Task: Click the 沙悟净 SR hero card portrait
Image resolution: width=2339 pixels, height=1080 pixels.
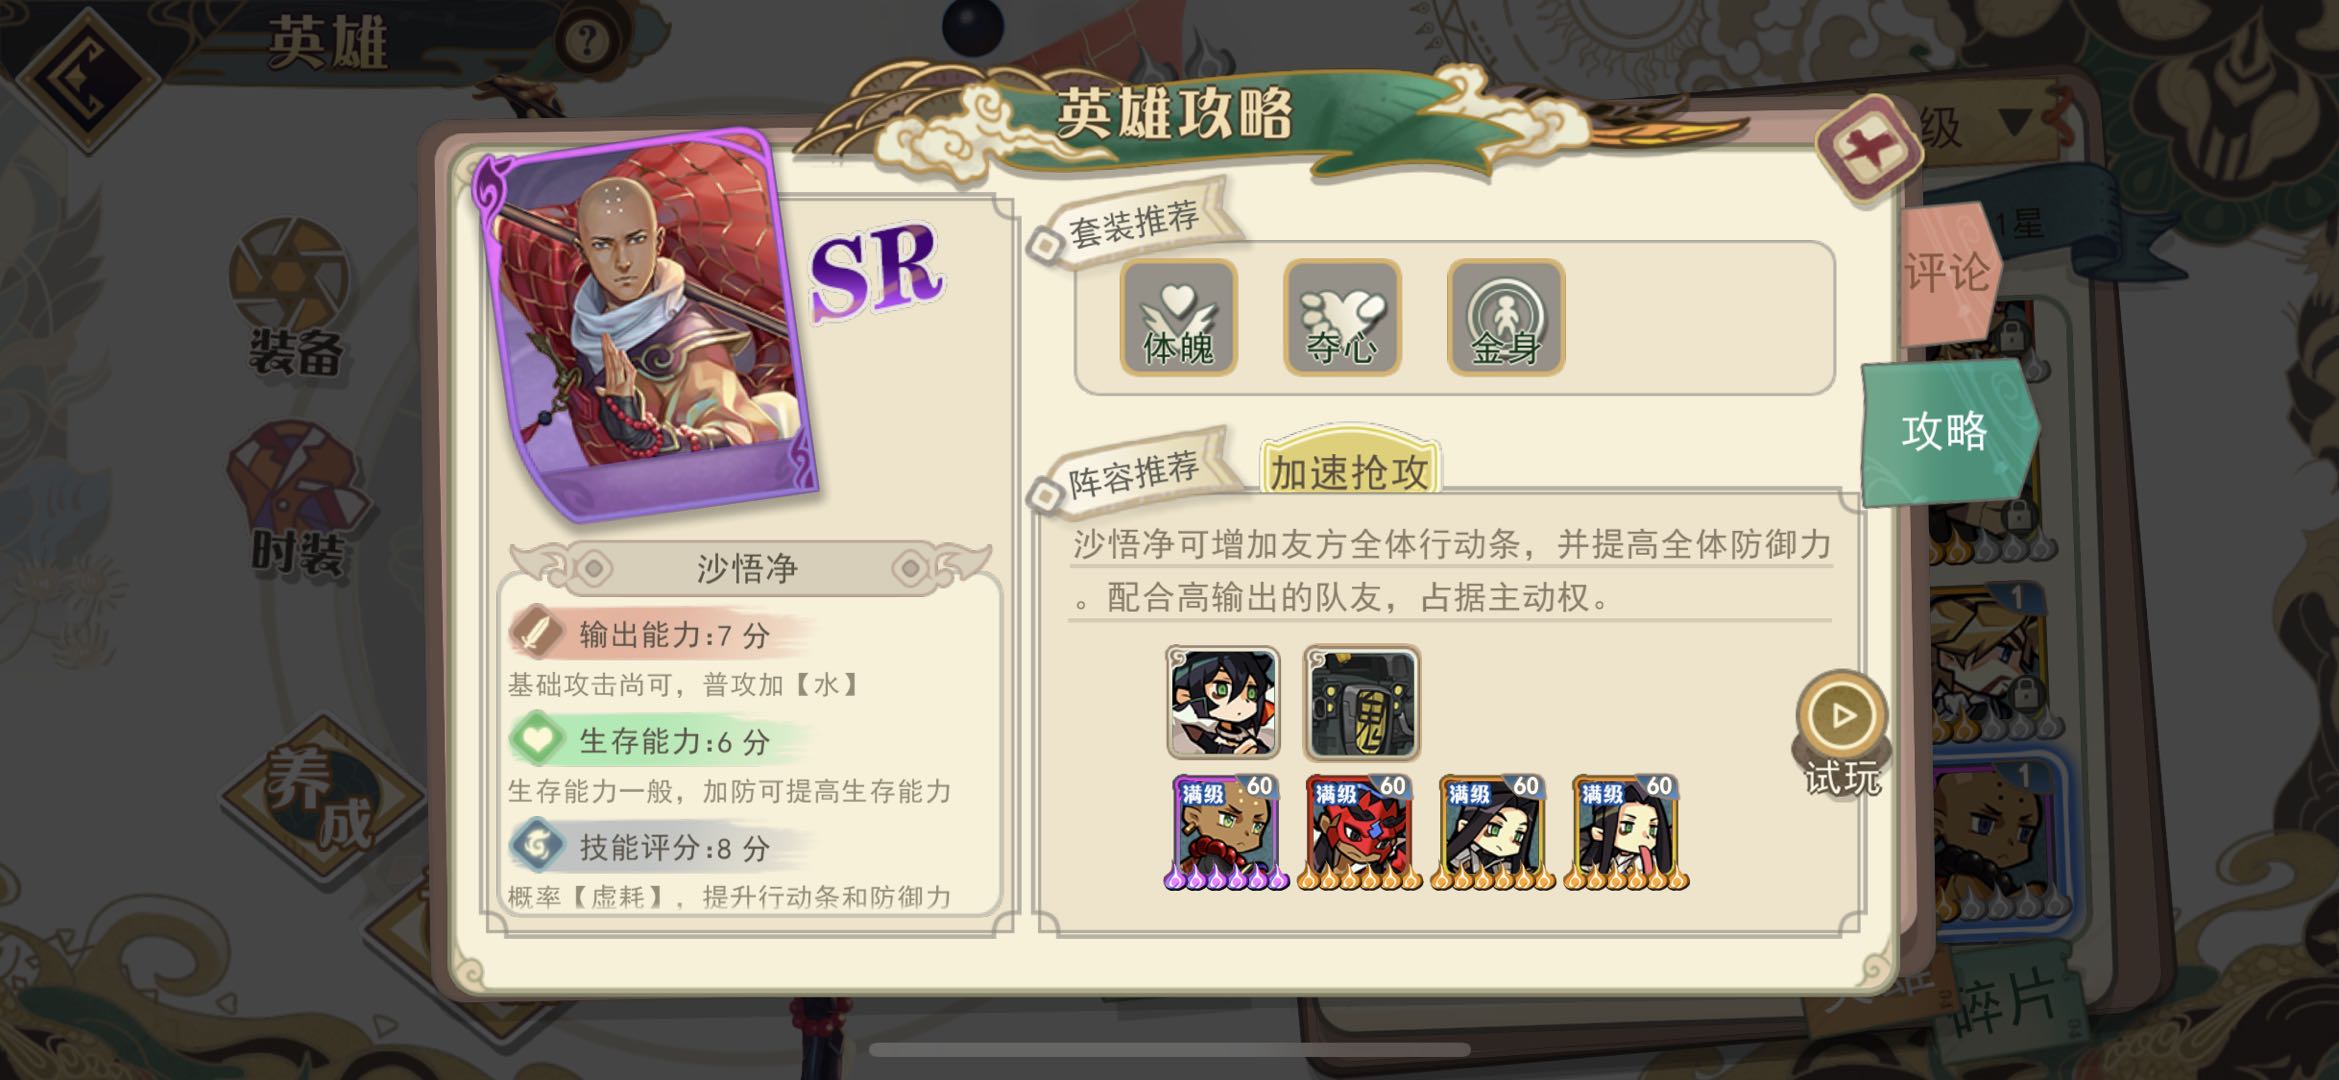Action: click(x=645, y=322)
